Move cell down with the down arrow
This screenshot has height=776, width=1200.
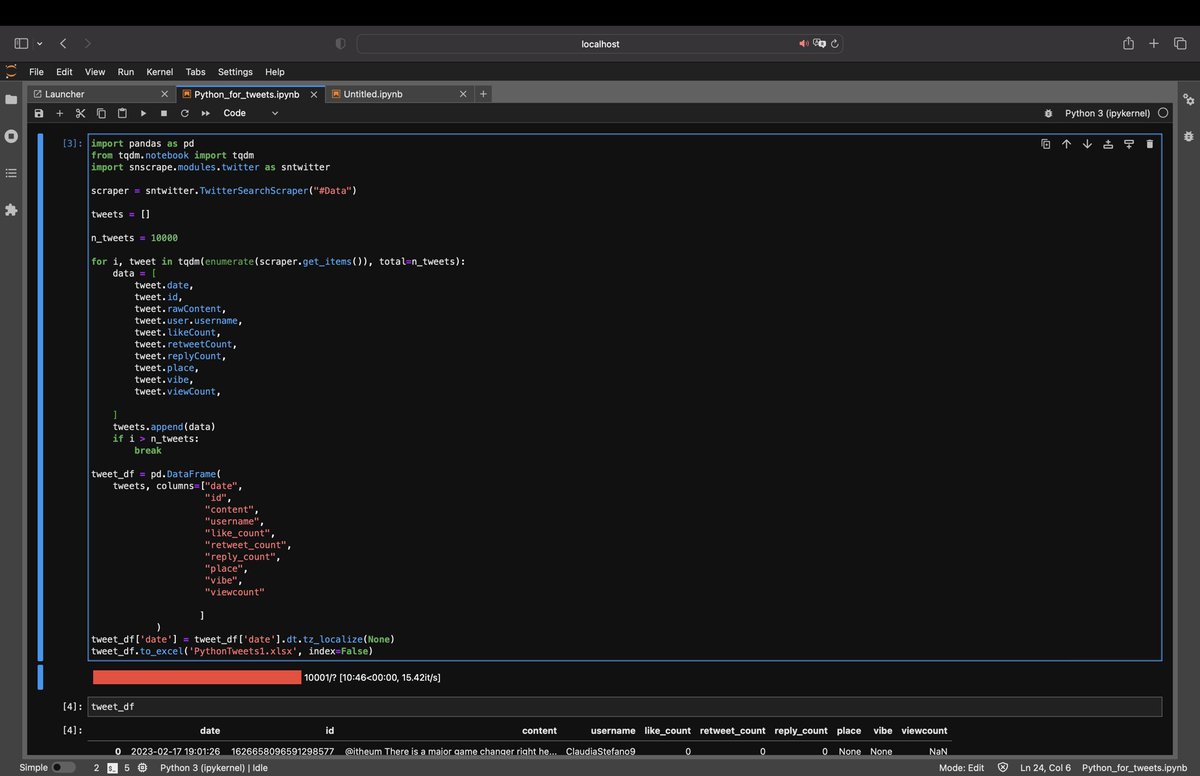click(x=1087, y=144)
